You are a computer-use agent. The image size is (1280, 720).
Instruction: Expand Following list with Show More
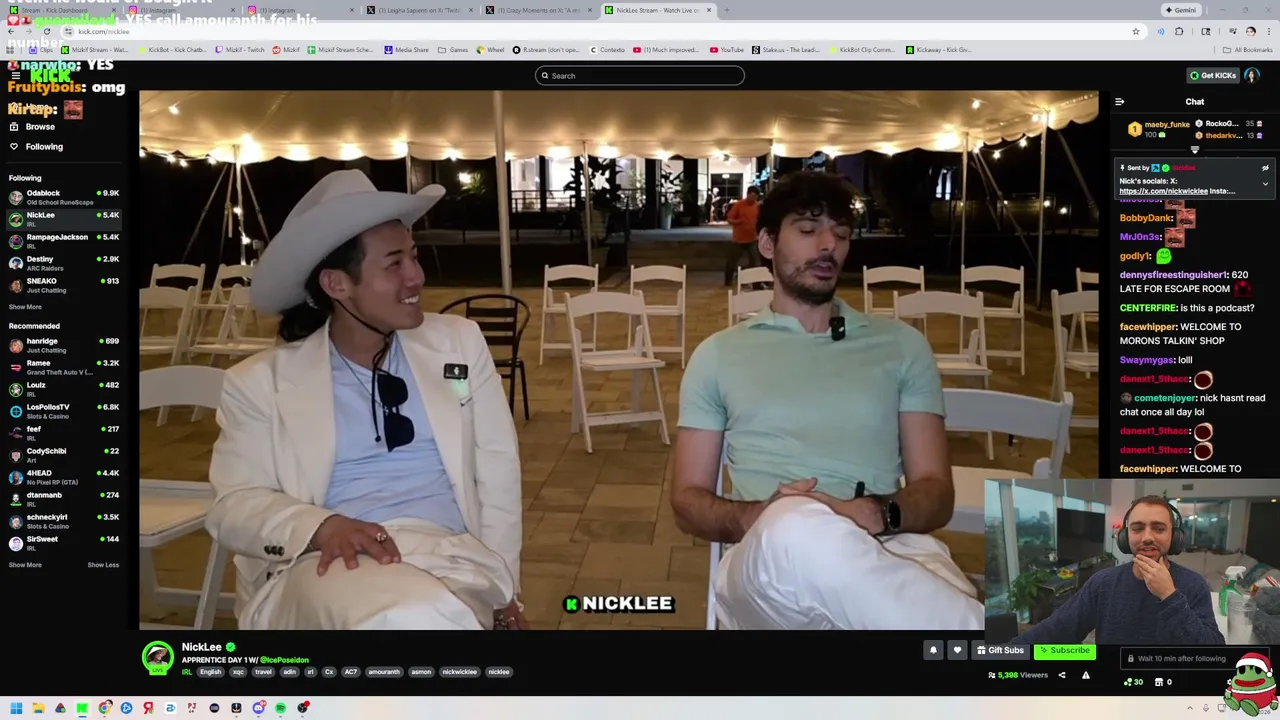(25, 307)
